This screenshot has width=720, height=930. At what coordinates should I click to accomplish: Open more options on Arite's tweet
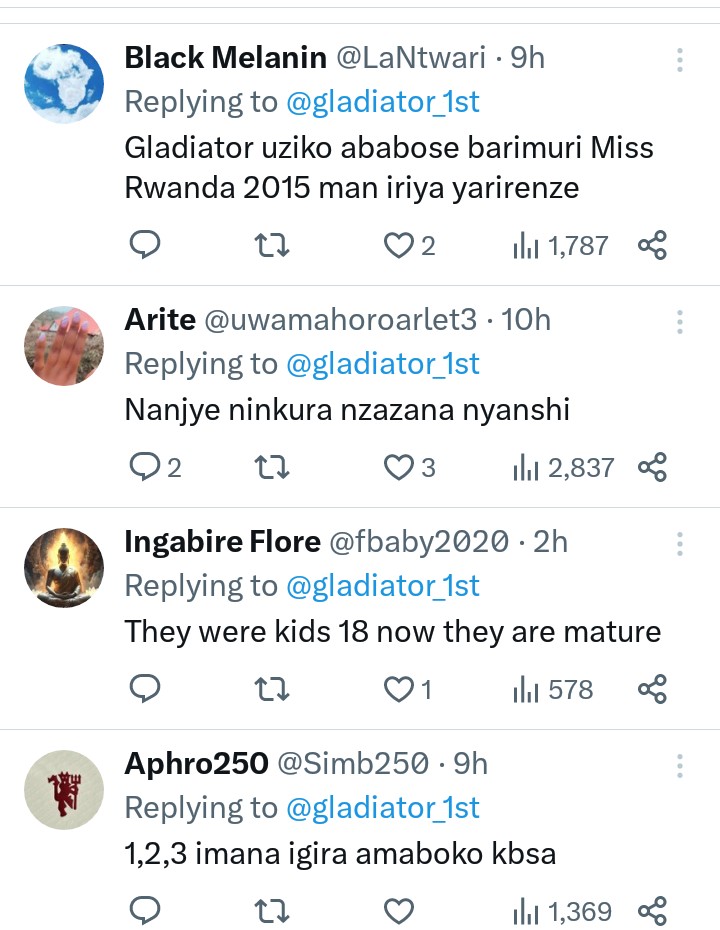tap(679, 322)
